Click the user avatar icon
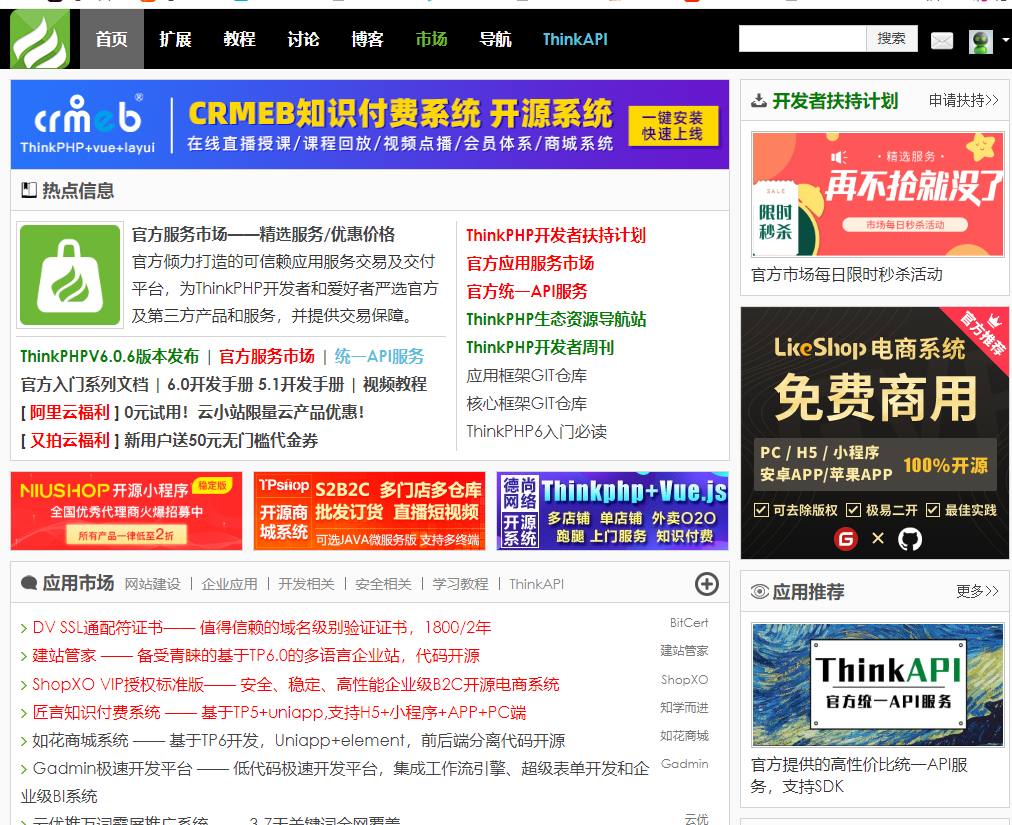Screen dimensions: 1012x825 (x=981, y=41)
